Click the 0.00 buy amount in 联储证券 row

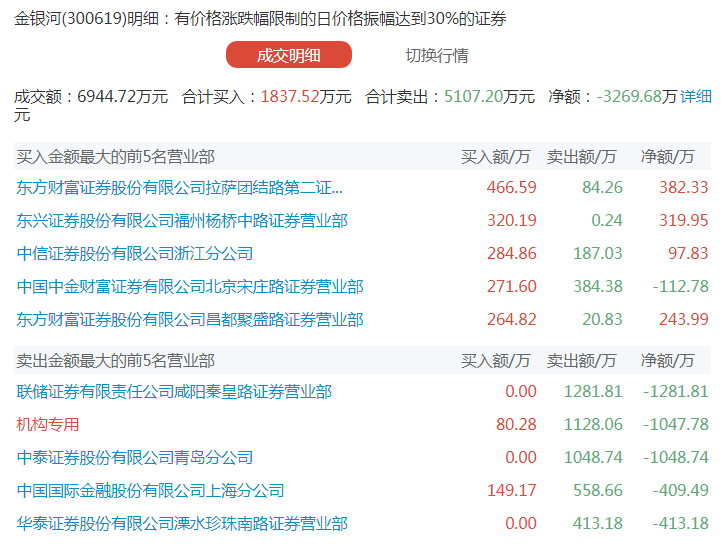pos(521,391)
